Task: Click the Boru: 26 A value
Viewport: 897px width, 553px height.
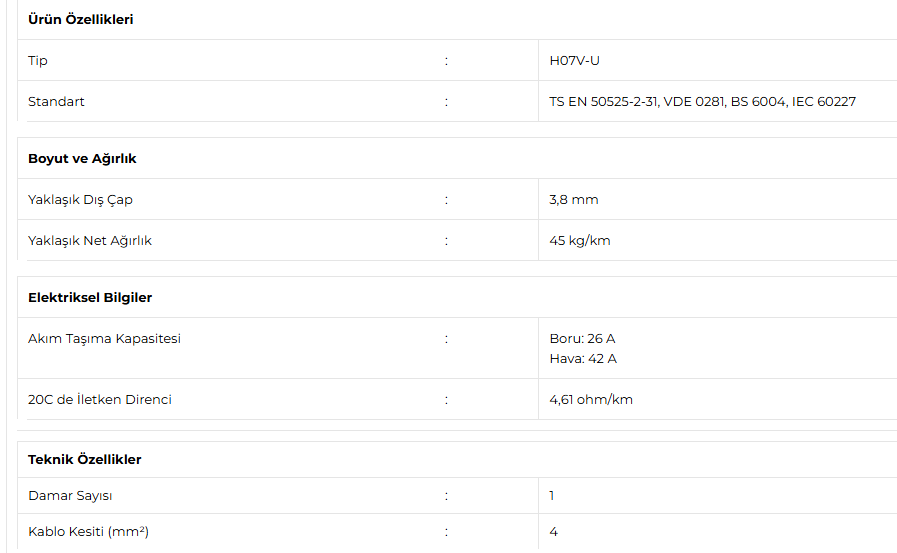Action: point(582,339)
